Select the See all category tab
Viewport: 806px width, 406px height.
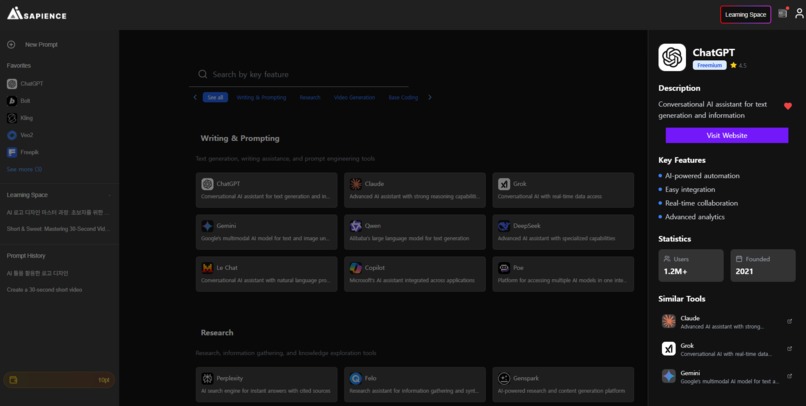[x=215, y=98]
